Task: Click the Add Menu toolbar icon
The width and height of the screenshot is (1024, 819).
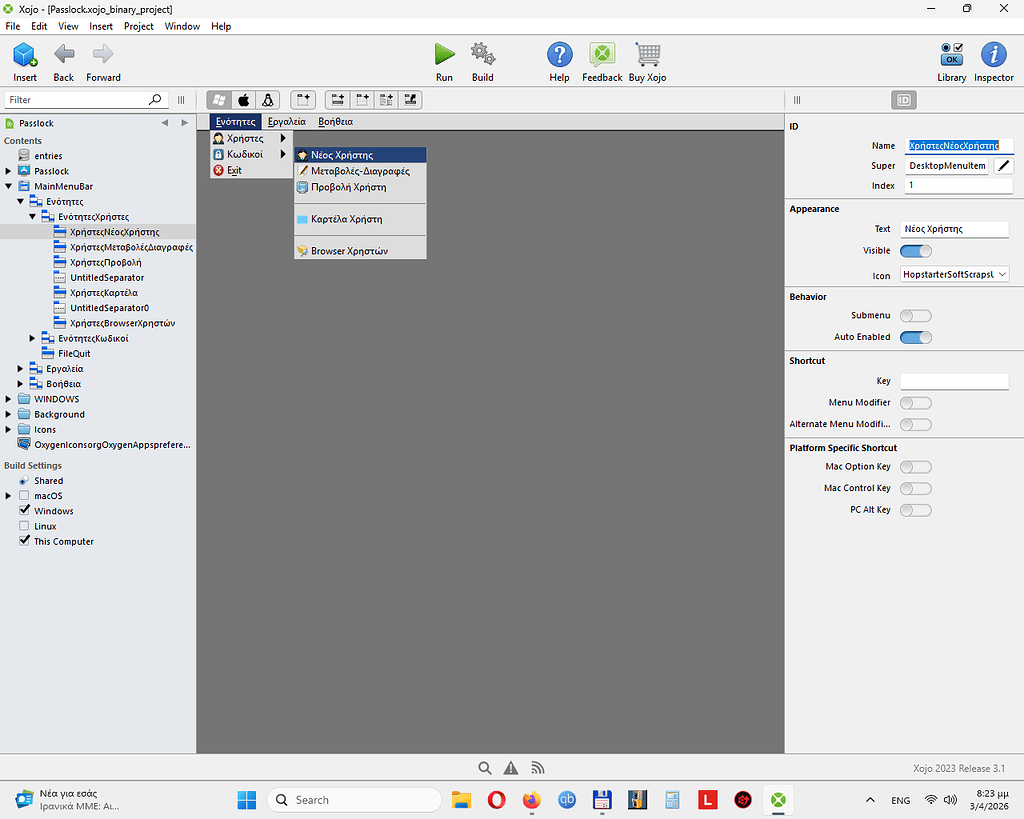Action: coord(303,100)
